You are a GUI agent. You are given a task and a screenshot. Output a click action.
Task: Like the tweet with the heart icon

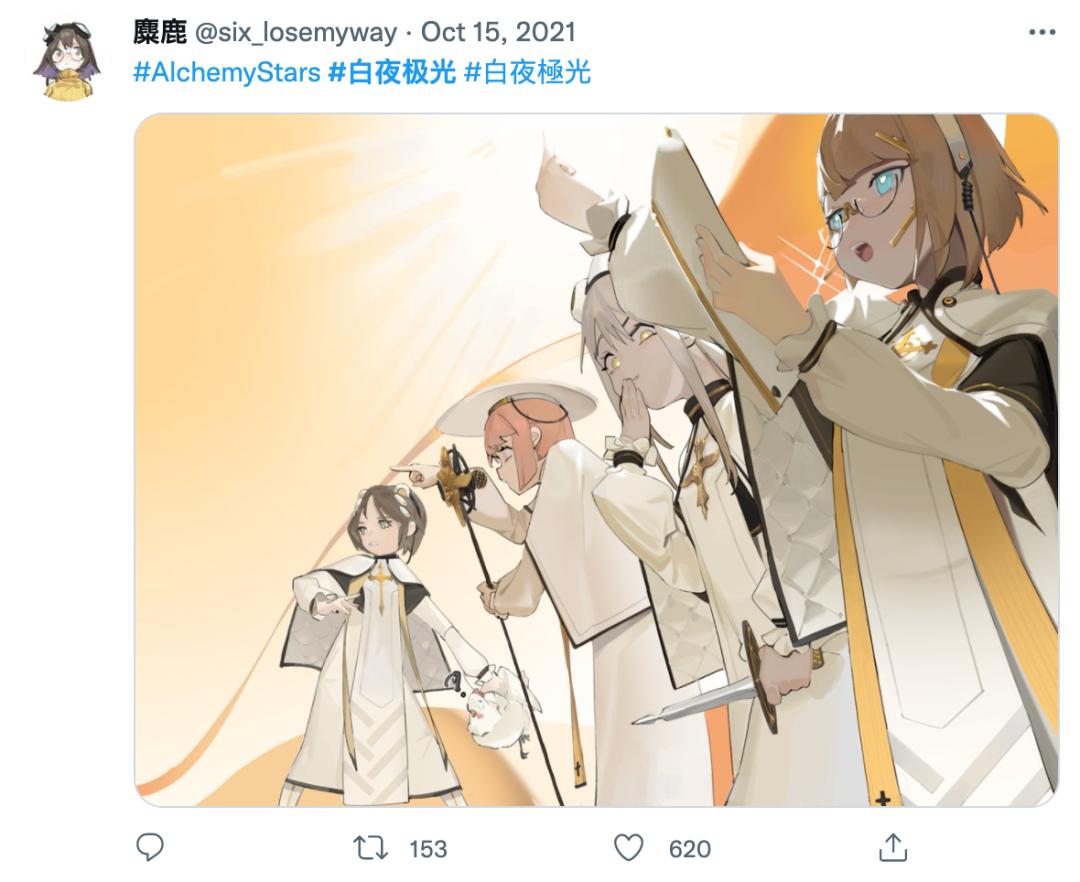[628, 848]
